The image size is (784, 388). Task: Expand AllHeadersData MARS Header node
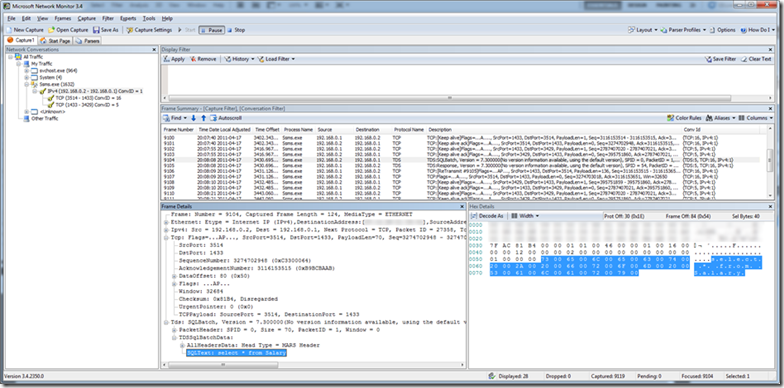tap(182, 346)
